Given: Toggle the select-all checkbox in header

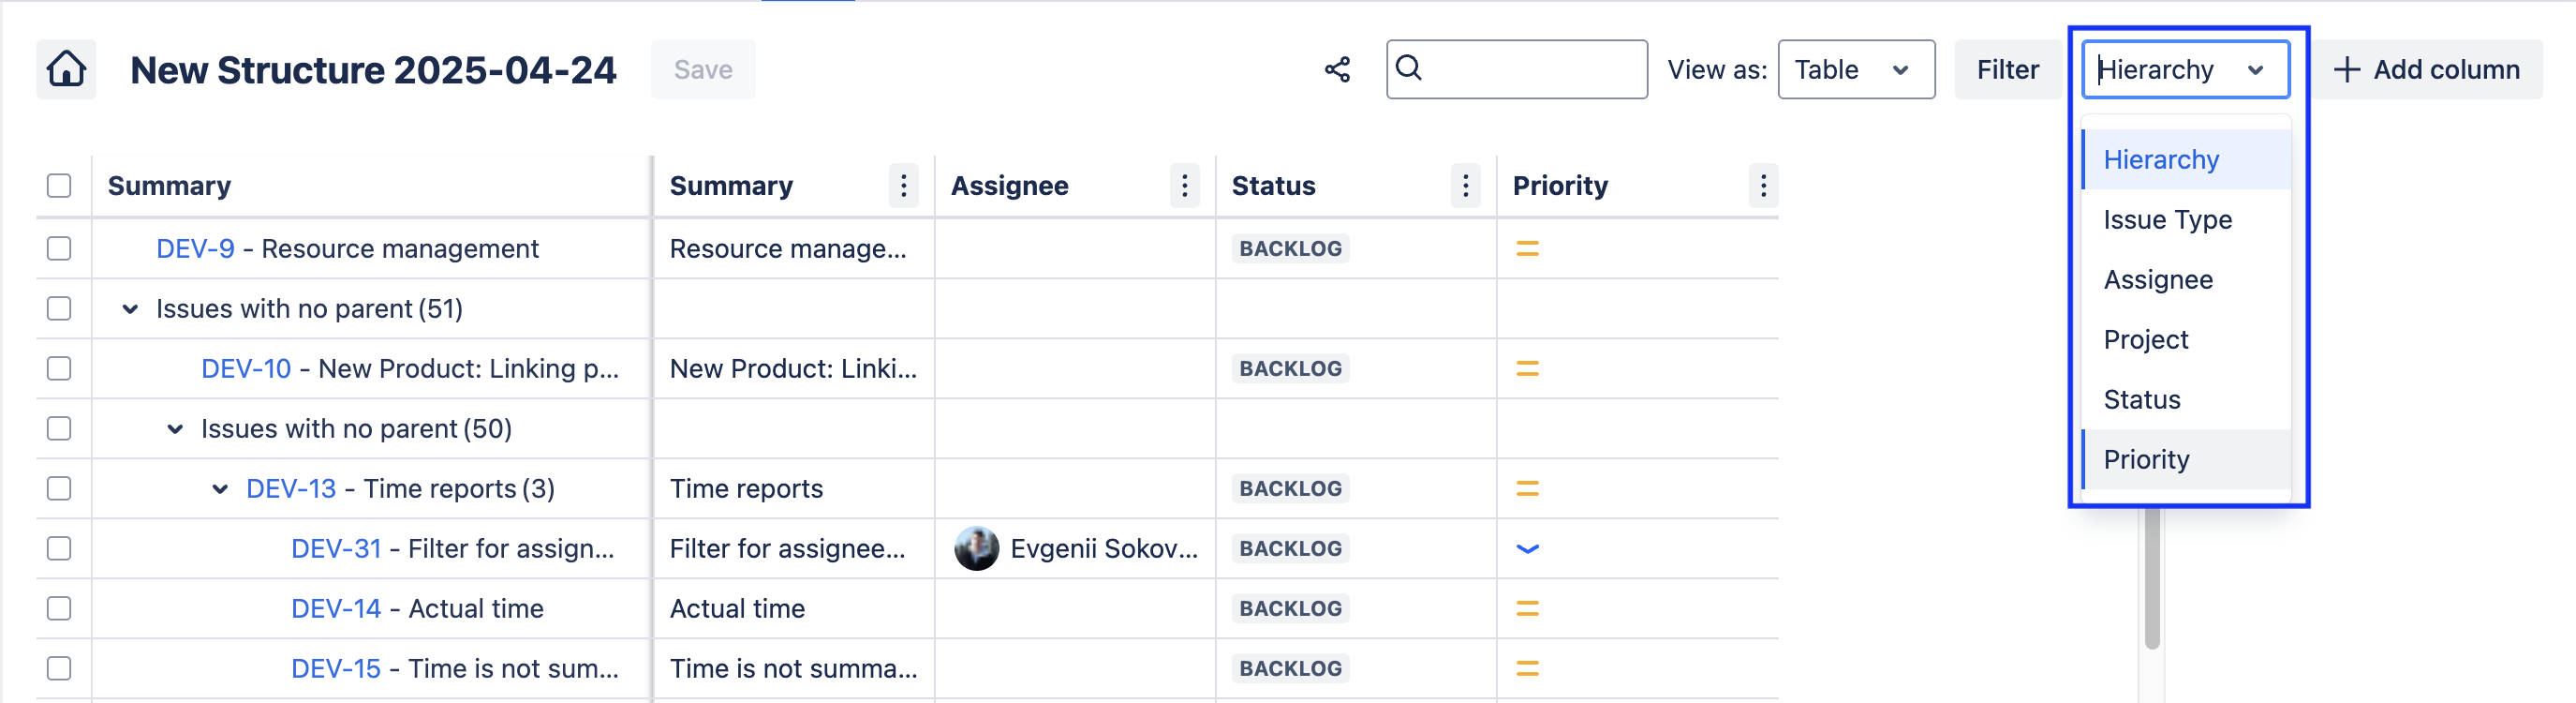Looking at the screenshot, I should click(59, 186).
